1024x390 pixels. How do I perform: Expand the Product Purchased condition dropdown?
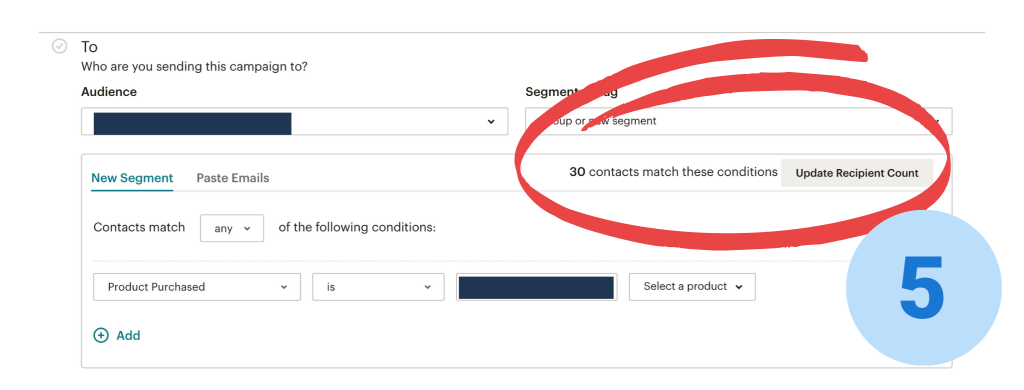pos(197,287)
